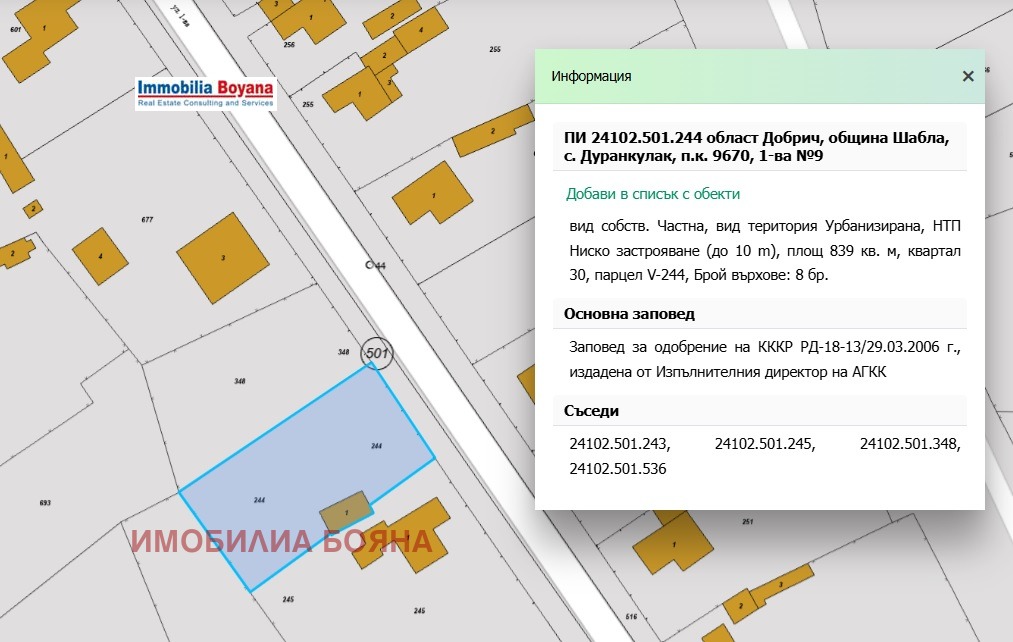1013x642 pixels.
Task: Click the circled 501 district marker
Action: (x=376, y=354)
